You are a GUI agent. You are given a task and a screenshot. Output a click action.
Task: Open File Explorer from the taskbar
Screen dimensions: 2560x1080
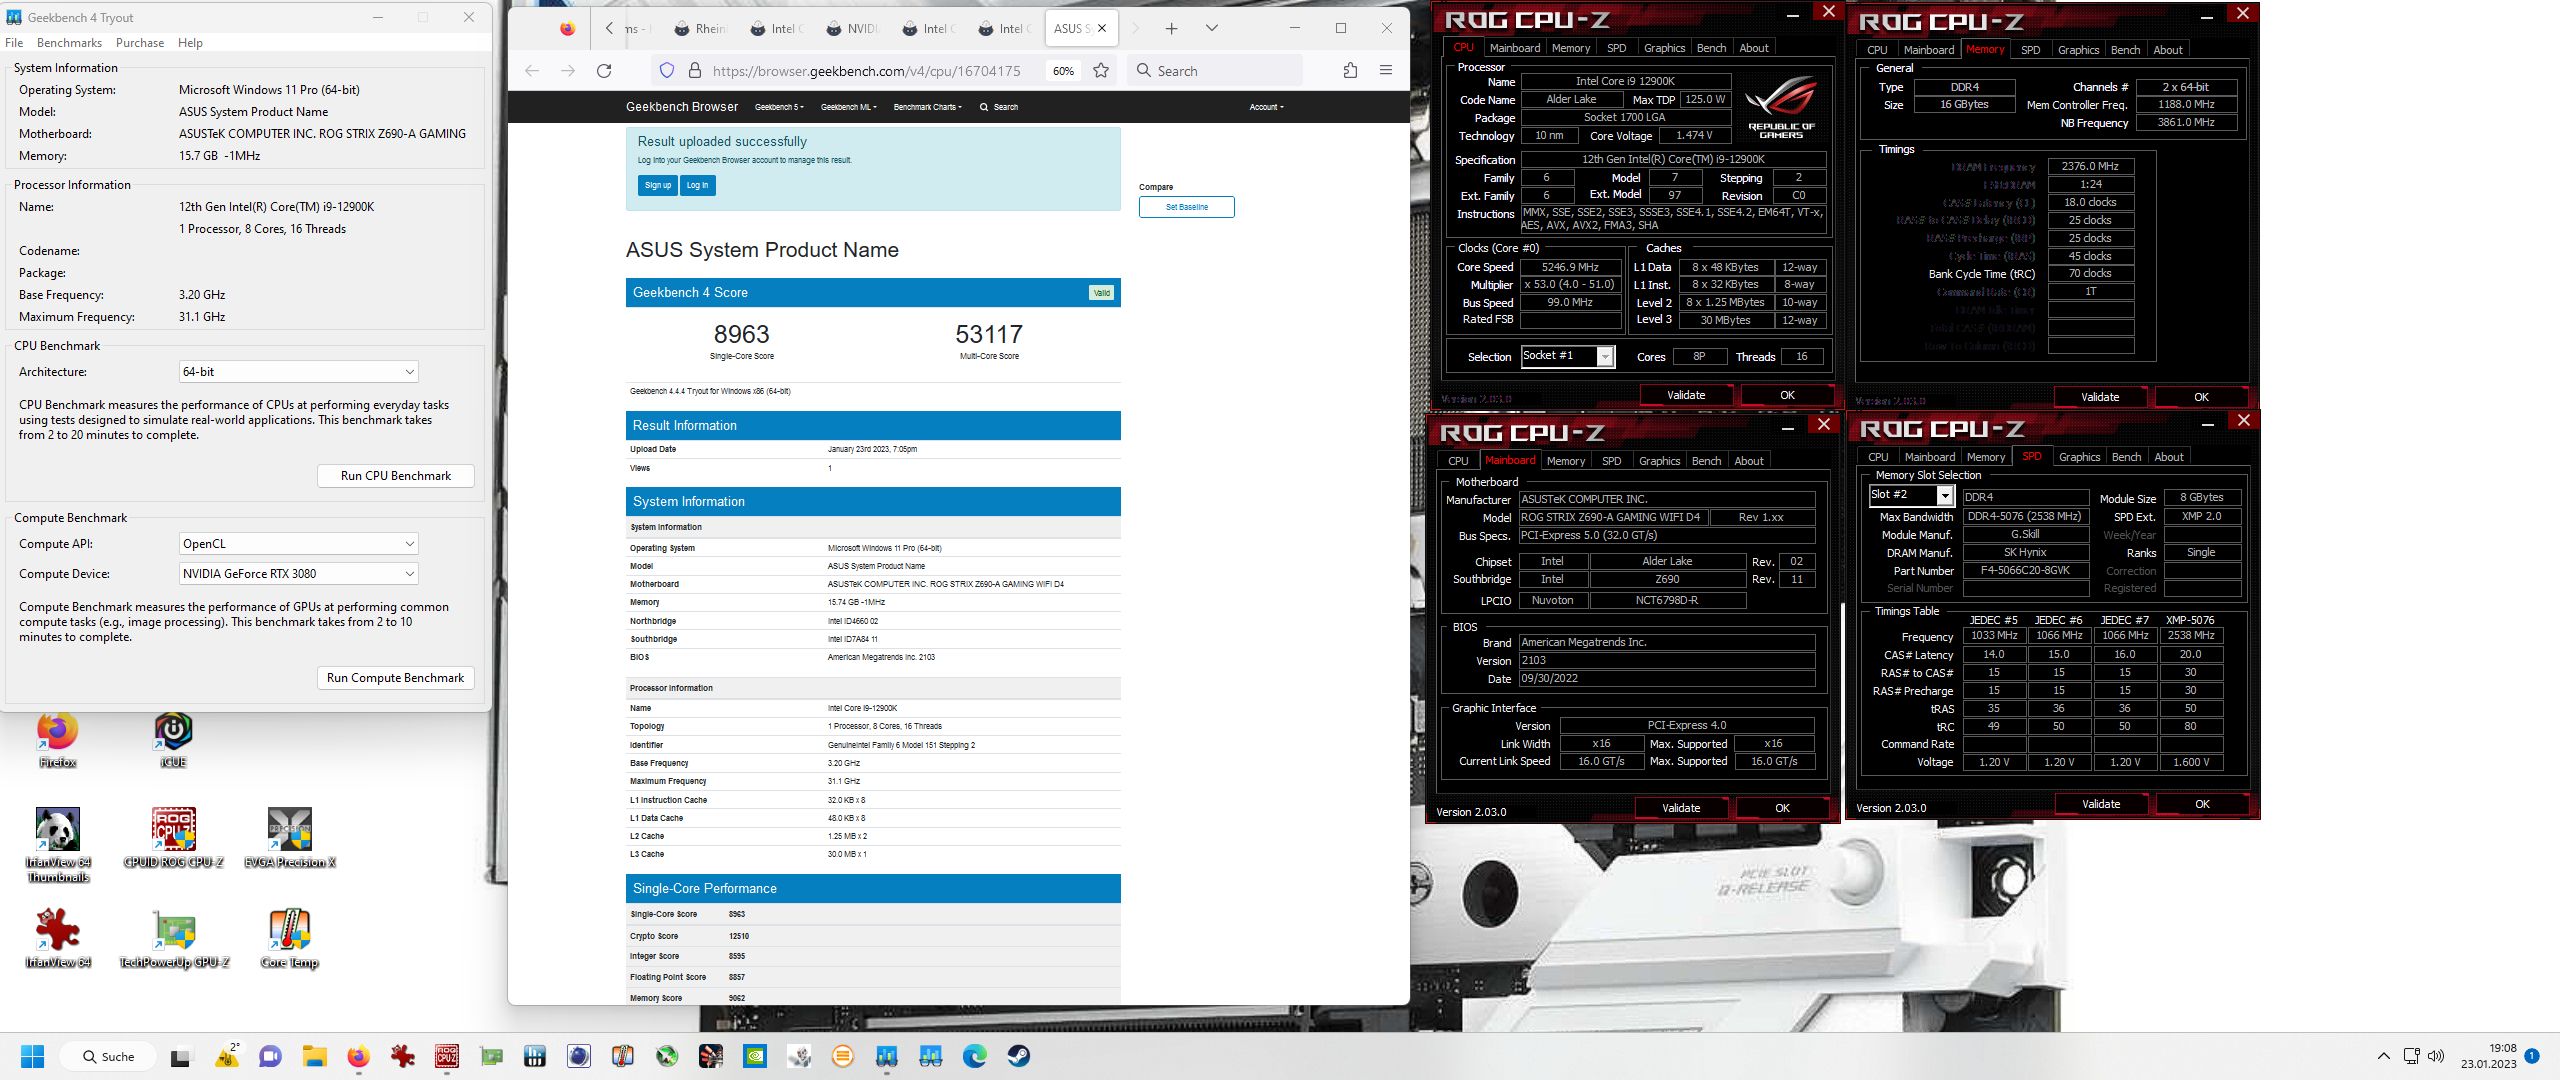click(x=315, y=1056)
